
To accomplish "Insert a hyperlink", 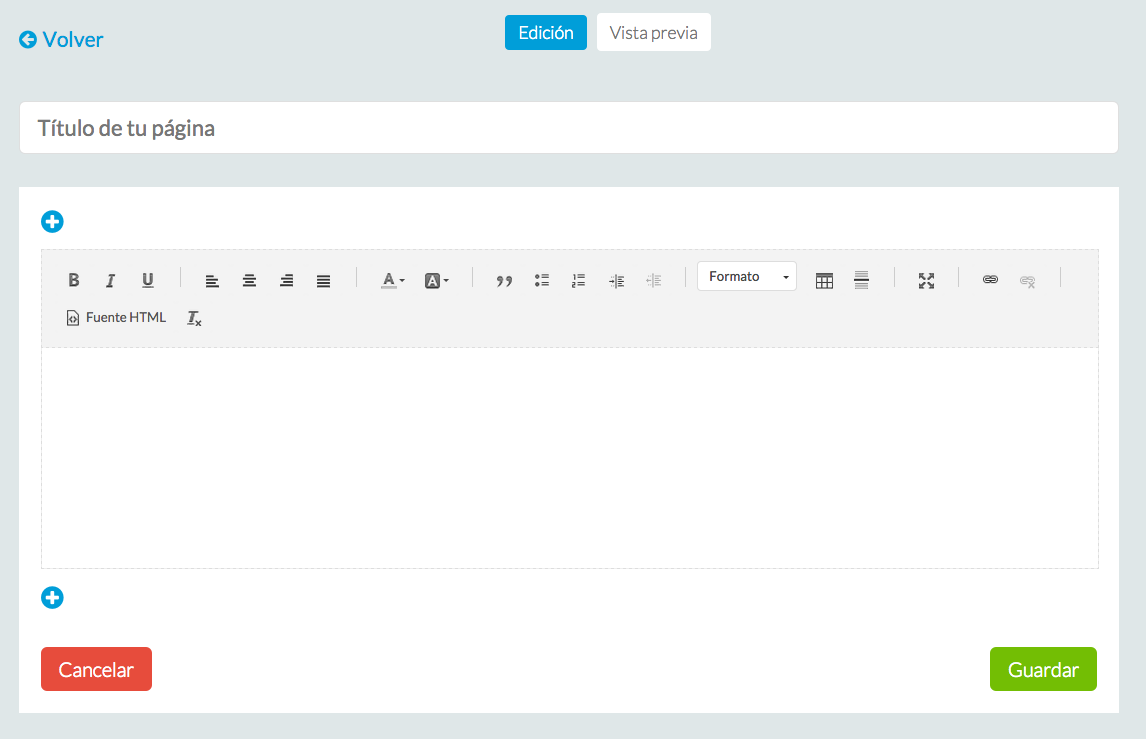I will (x=990, y=281).
